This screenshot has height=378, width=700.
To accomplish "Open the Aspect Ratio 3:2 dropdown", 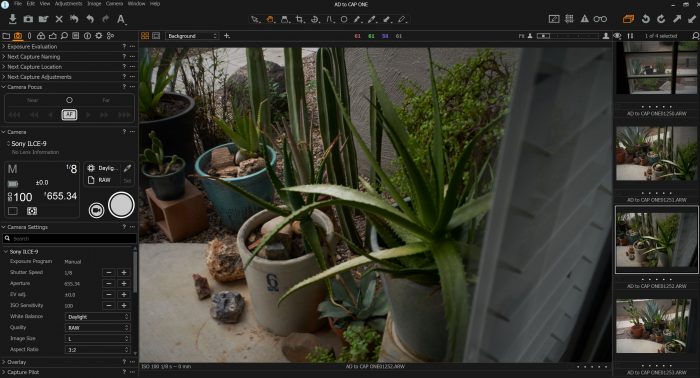I will click(x=97, y=349).
